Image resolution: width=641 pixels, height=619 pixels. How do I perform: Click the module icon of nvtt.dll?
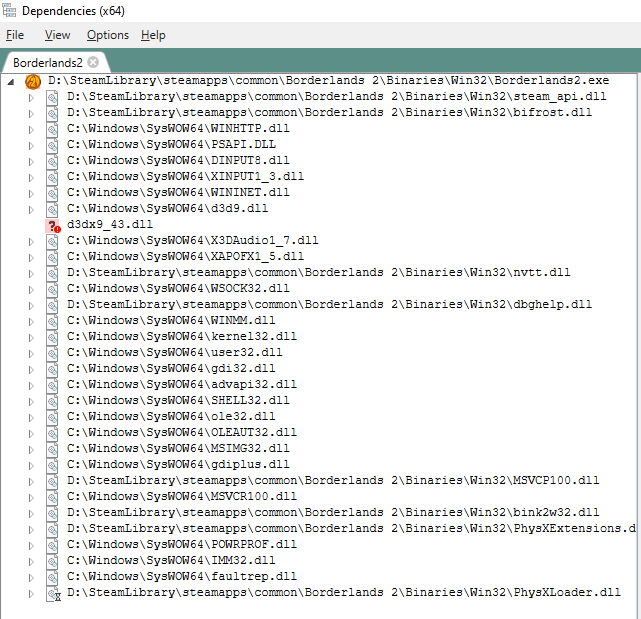[52, 274]
